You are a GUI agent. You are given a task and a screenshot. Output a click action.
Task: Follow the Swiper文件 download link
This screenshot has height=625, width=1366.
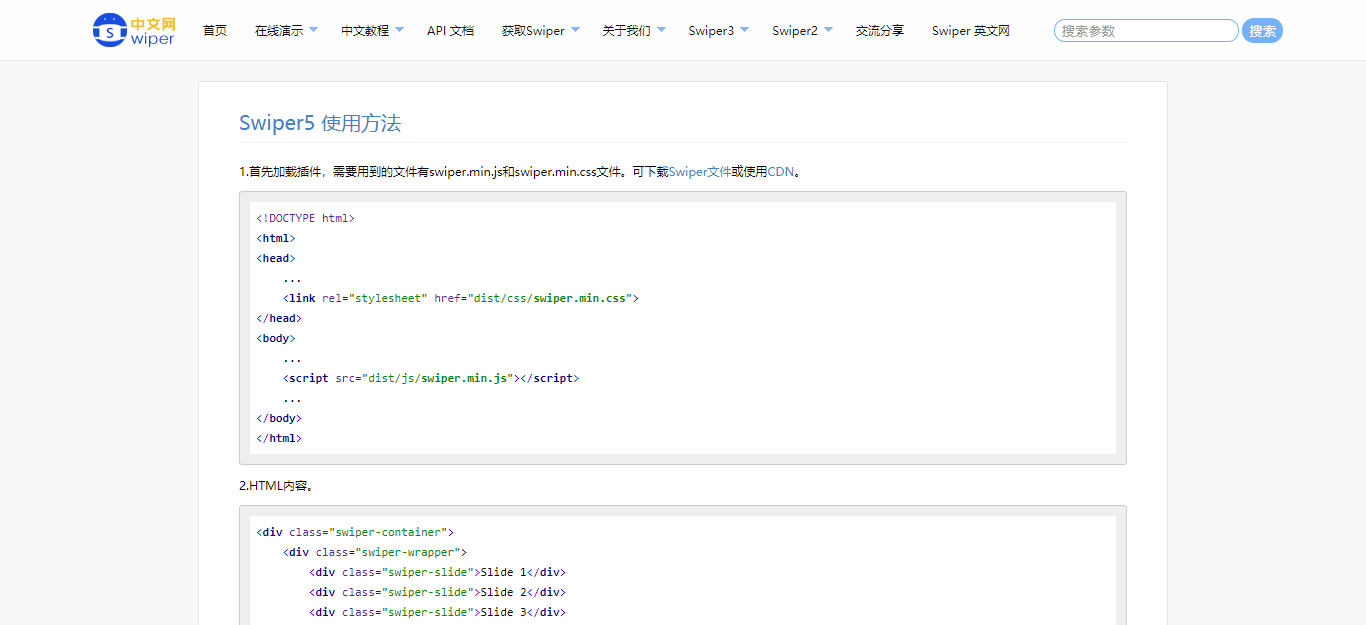700,172
